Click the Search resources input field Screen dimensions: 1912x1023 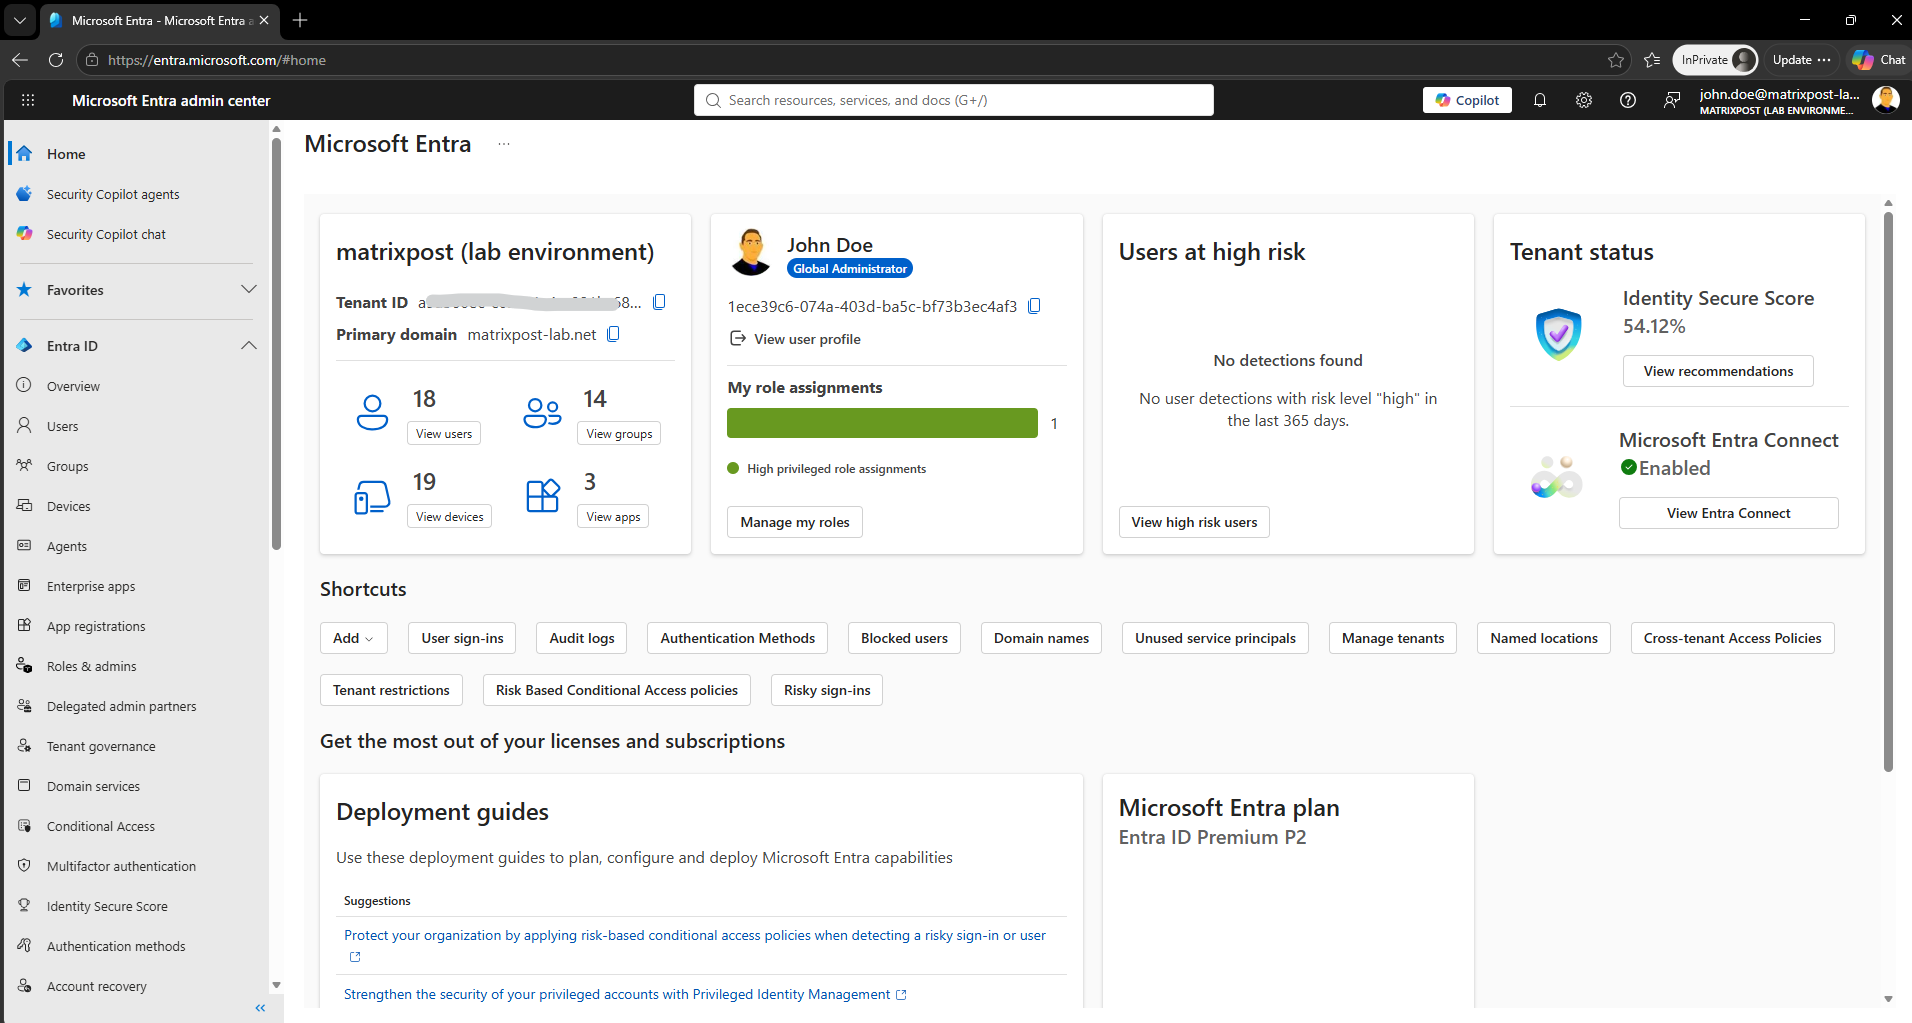pos(954,100)
